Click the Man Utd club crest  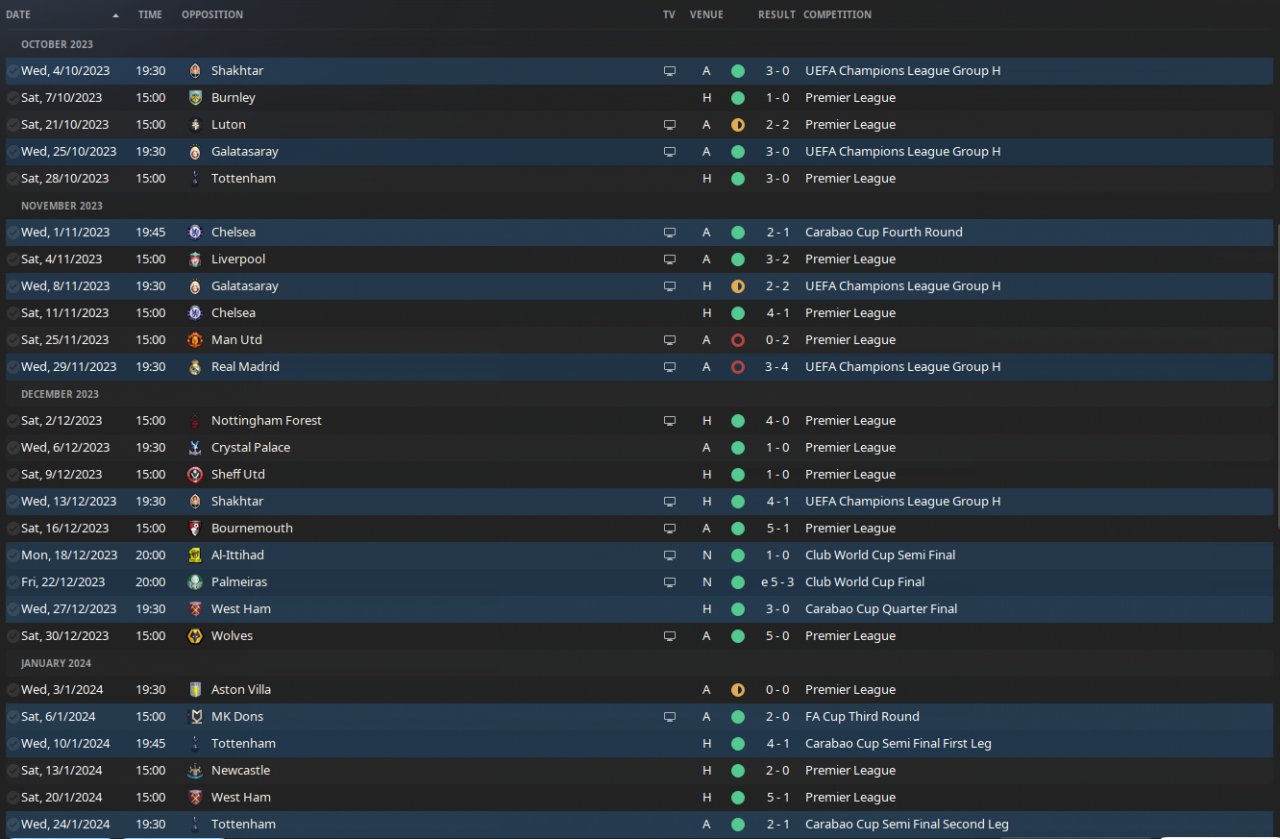point(195,340)
